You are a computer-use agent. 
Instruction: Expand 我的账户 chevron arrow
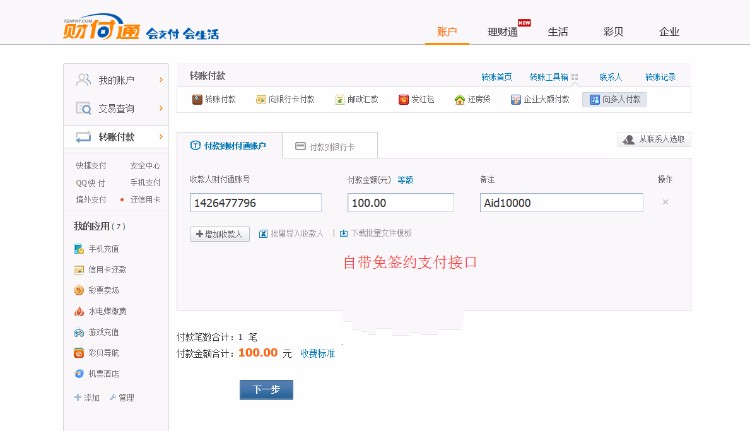click(161, 80)
